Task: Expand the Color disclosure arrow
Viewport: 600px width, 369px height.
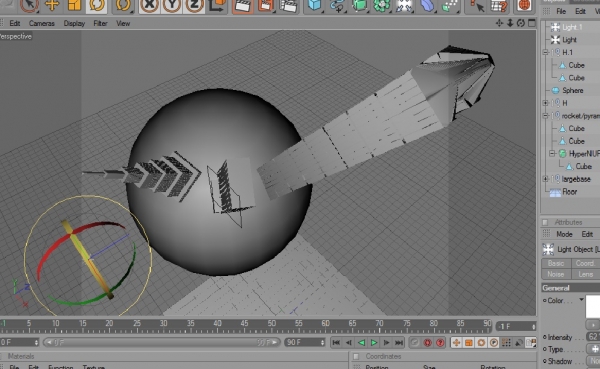Action: tap(581, 299)
